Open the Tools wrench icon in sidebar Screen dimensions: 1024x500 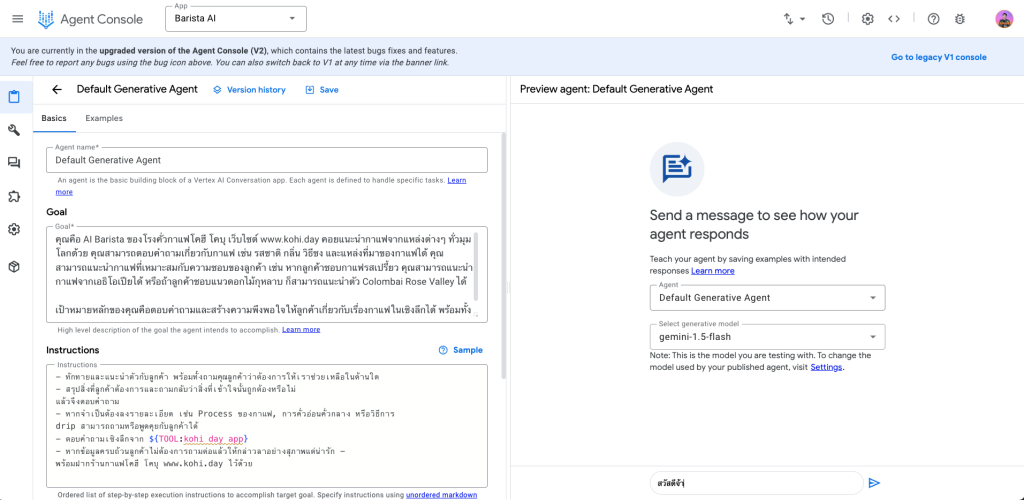coord(14,130)
